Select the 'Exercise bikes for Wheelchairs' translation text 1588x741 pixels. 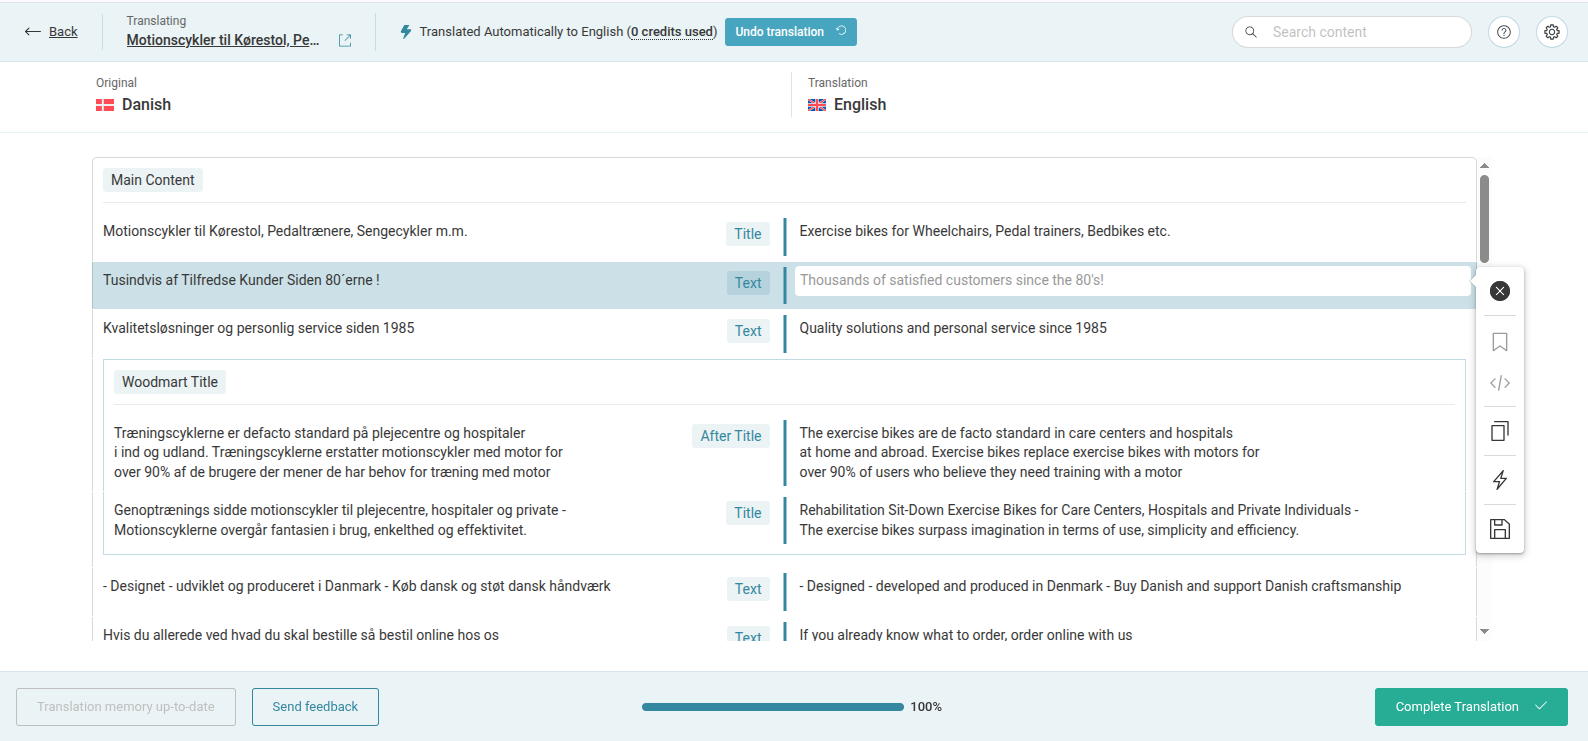coord(984,231)
